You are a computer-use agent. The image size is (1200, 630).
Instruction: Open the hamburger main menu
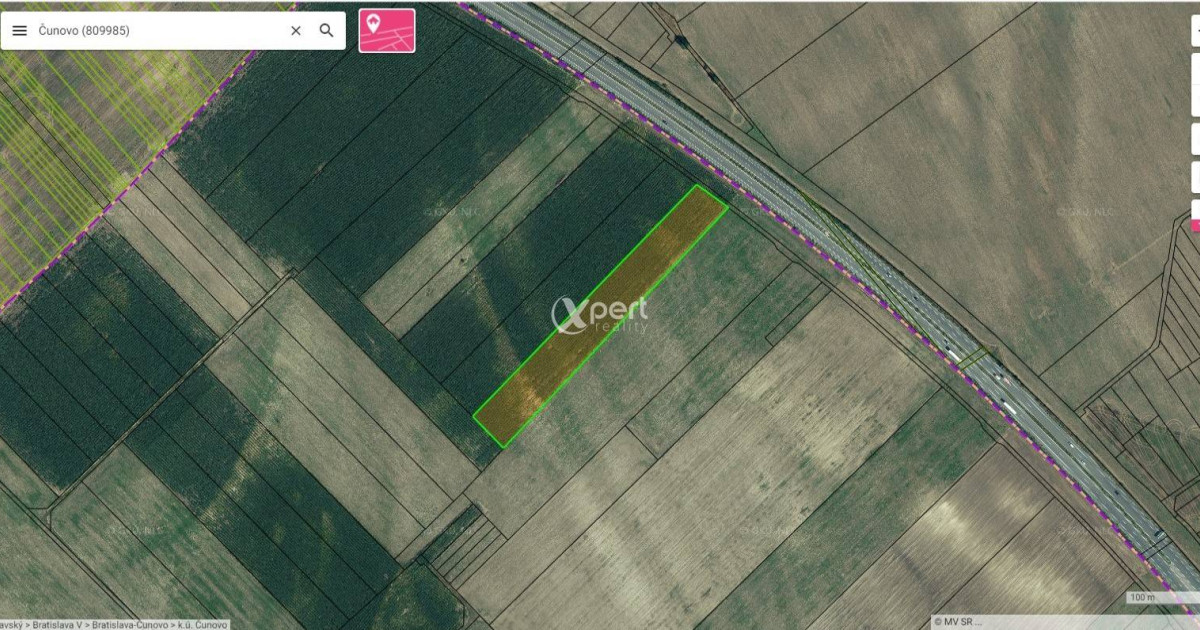pyautogui.click(x=19, y=31)
